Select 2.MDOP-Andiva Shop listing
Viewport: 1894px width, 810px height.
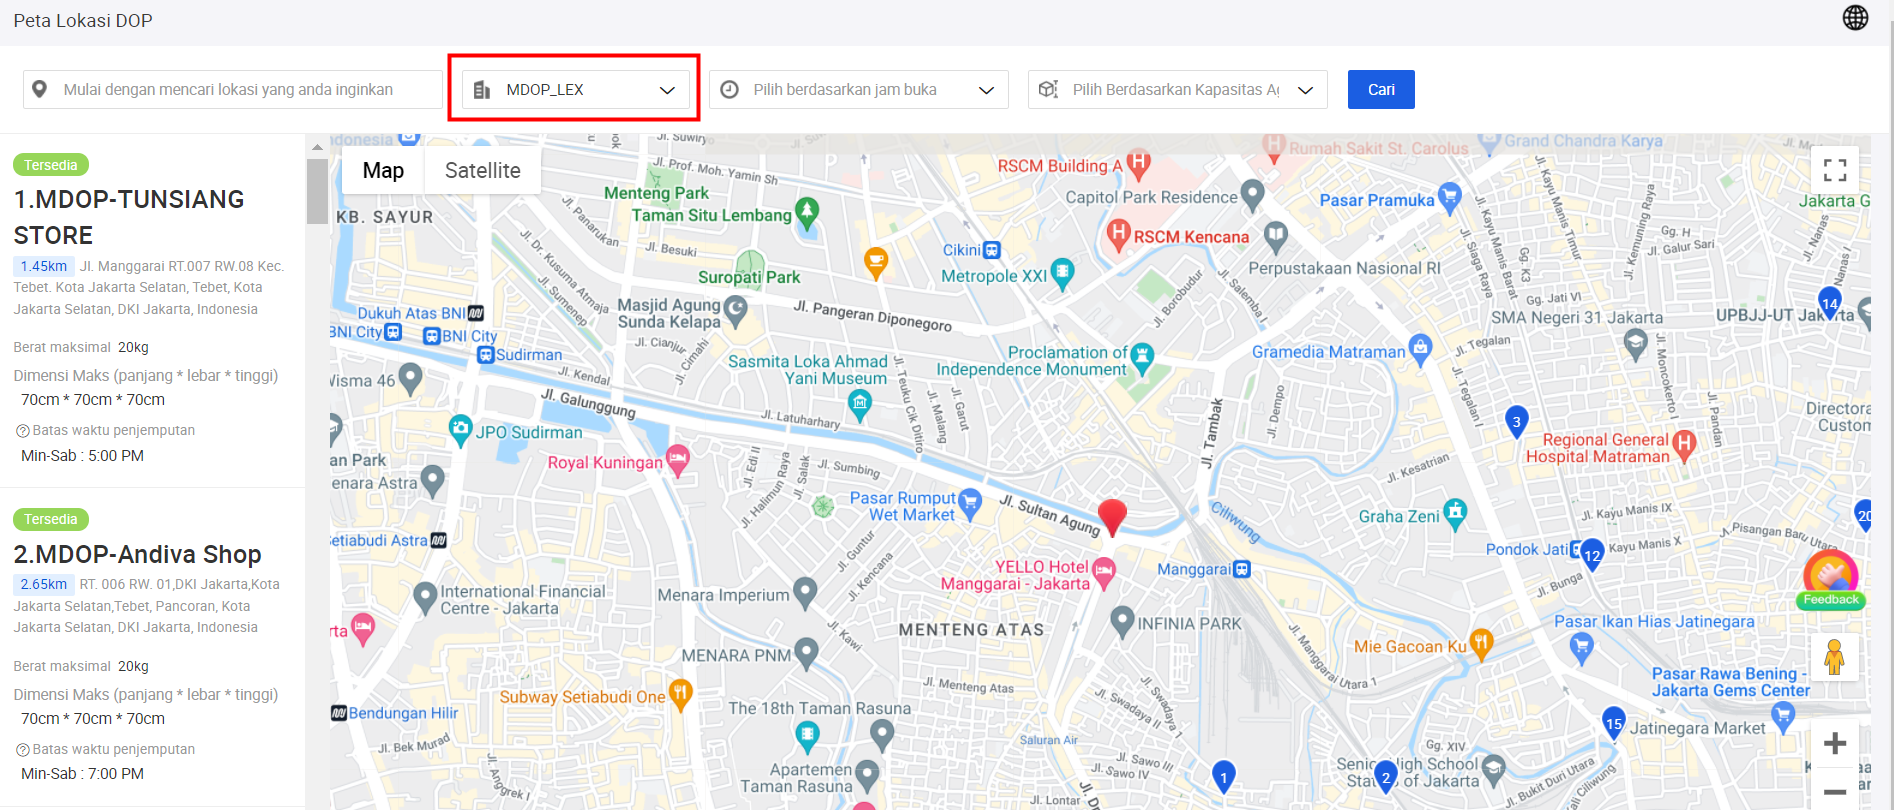[137, 554]
